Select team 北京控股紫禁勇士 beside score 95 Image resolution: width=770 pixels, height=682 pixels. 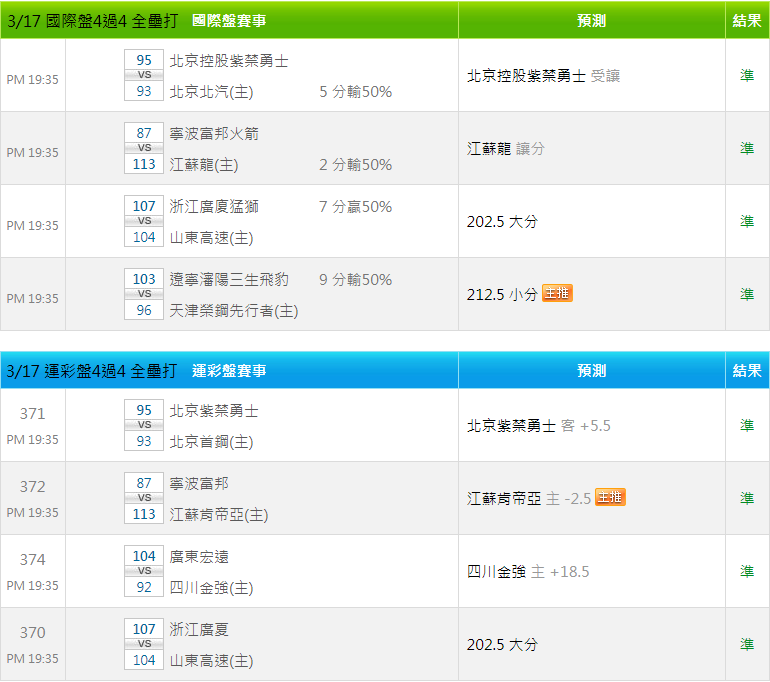(229, 61)
